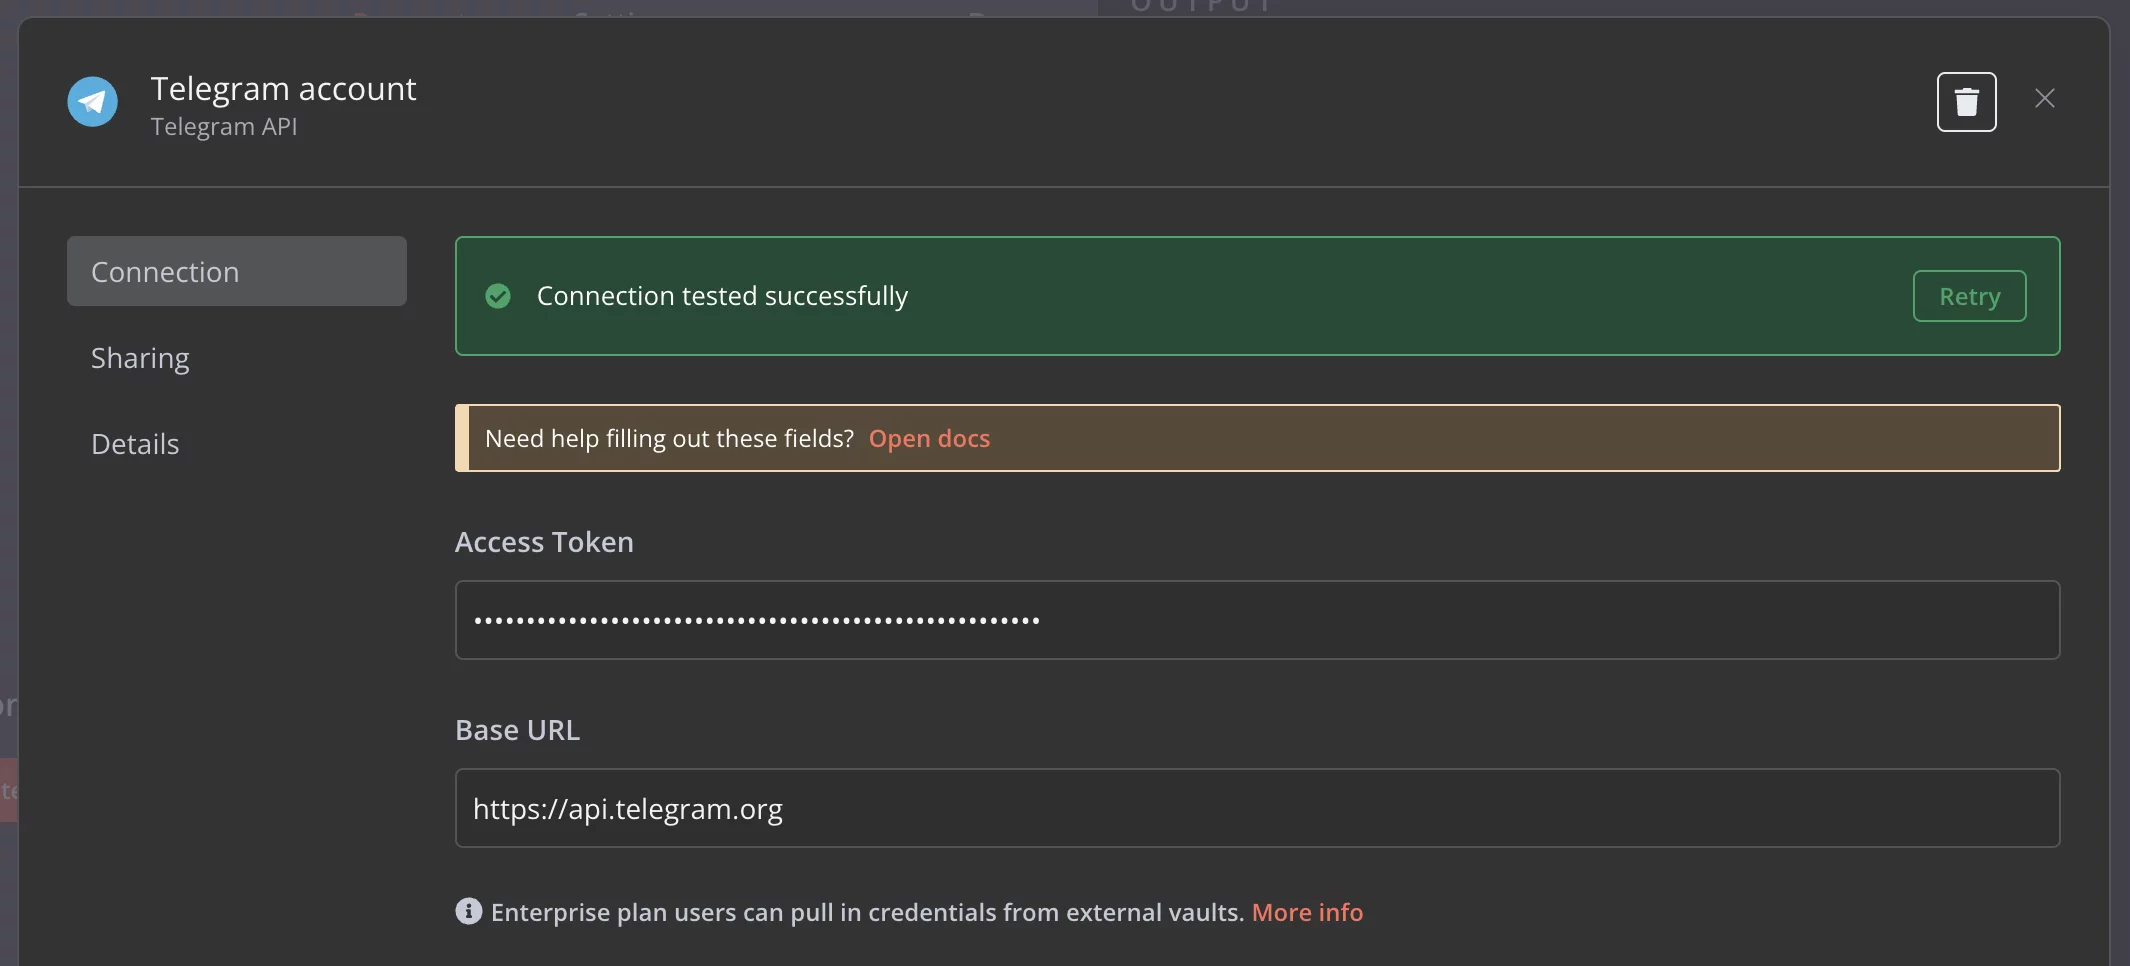Open docs link for field help
The width and height of the screenshot is (2130, 966).
(x=929, y=438)
